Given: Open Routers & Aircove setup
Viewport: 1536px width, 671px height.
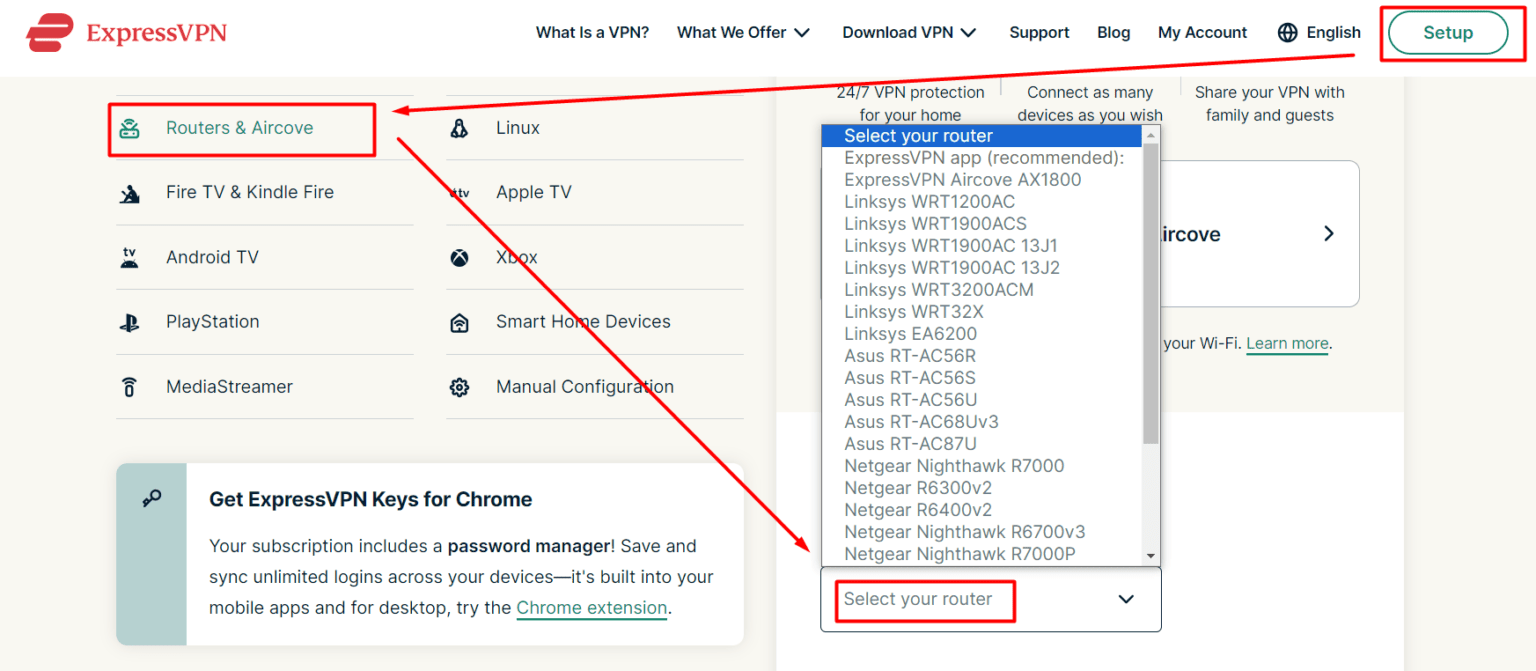Looking at the screenshot, I should (242, 128).
